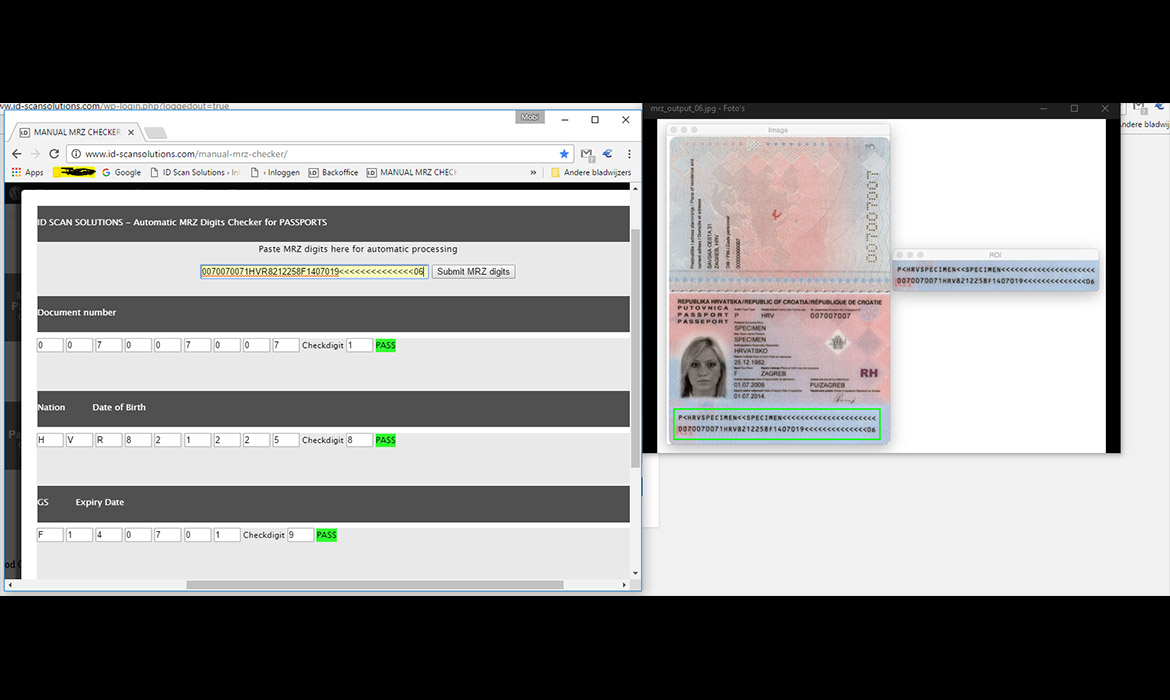Bookmark the page with the star icon
The height and width of the screenshot is (700, 1170).
pyautogui.click(x=564, y=154)
